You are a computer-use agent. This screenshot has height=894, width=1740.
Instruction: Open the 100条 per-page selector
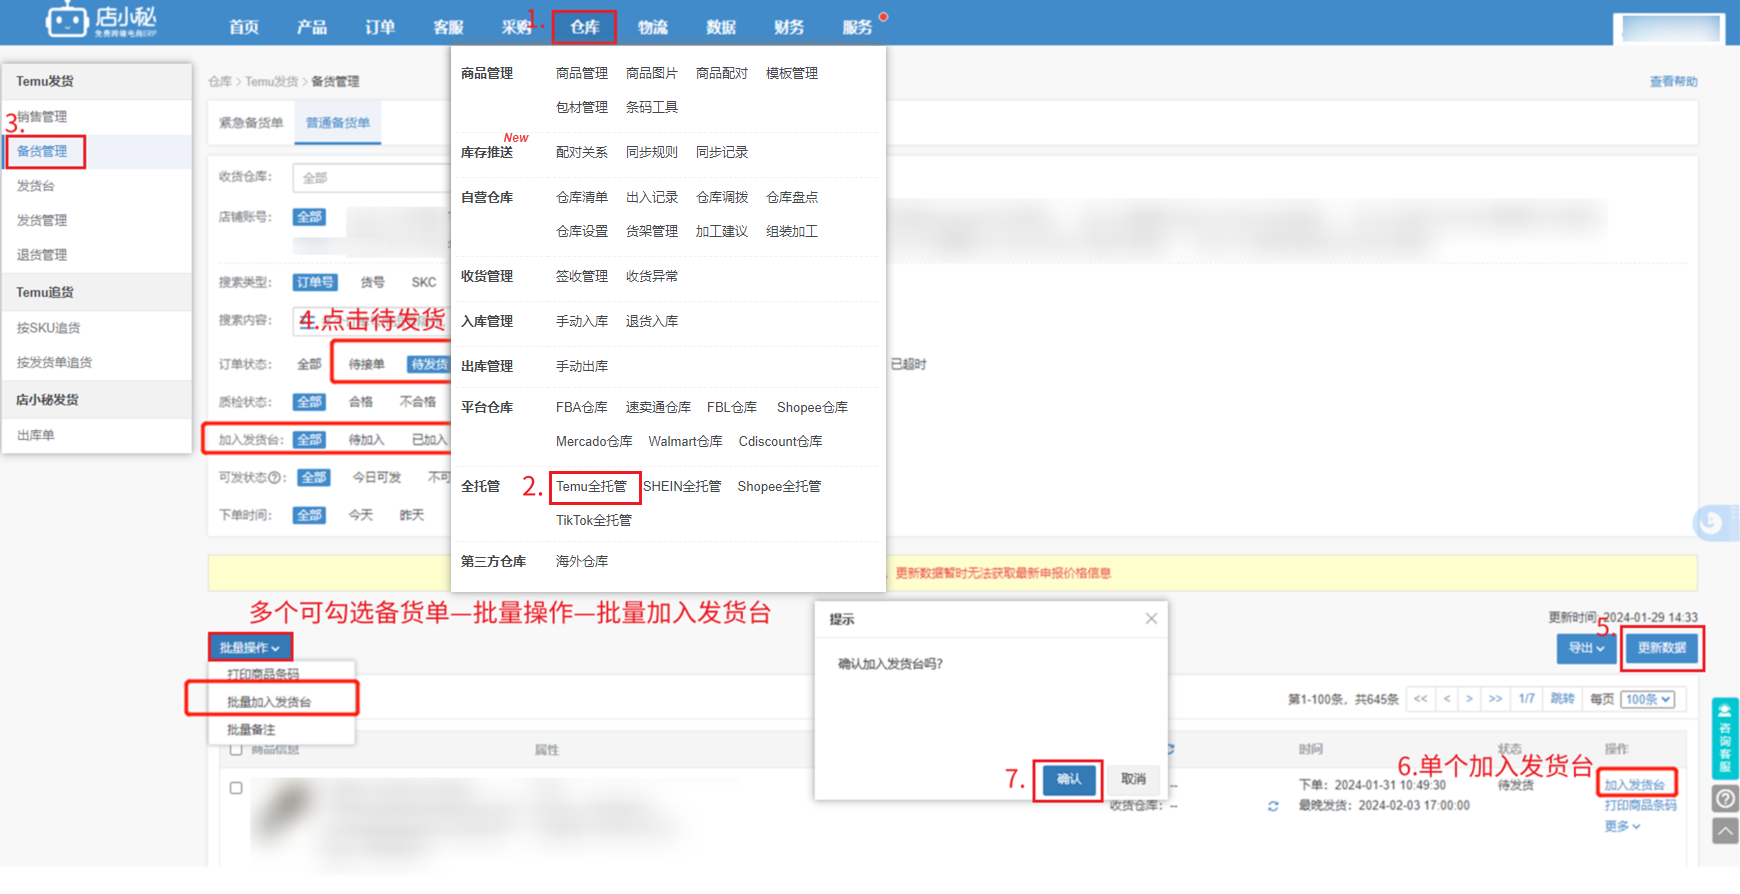[1648, 699]
